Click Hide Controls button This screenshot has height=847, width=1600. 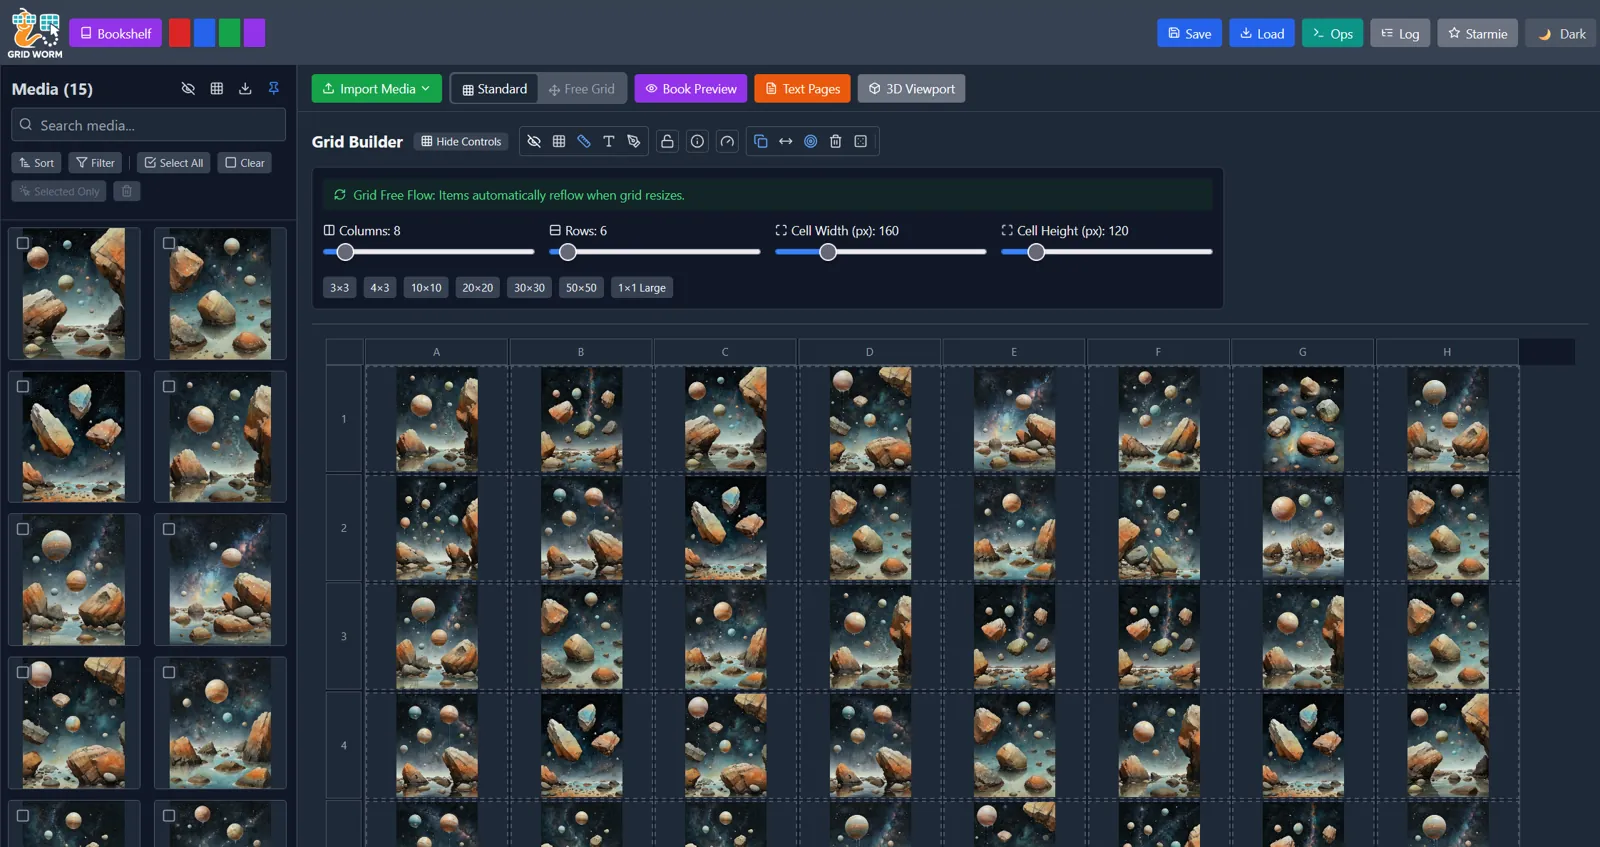[461, 141]
